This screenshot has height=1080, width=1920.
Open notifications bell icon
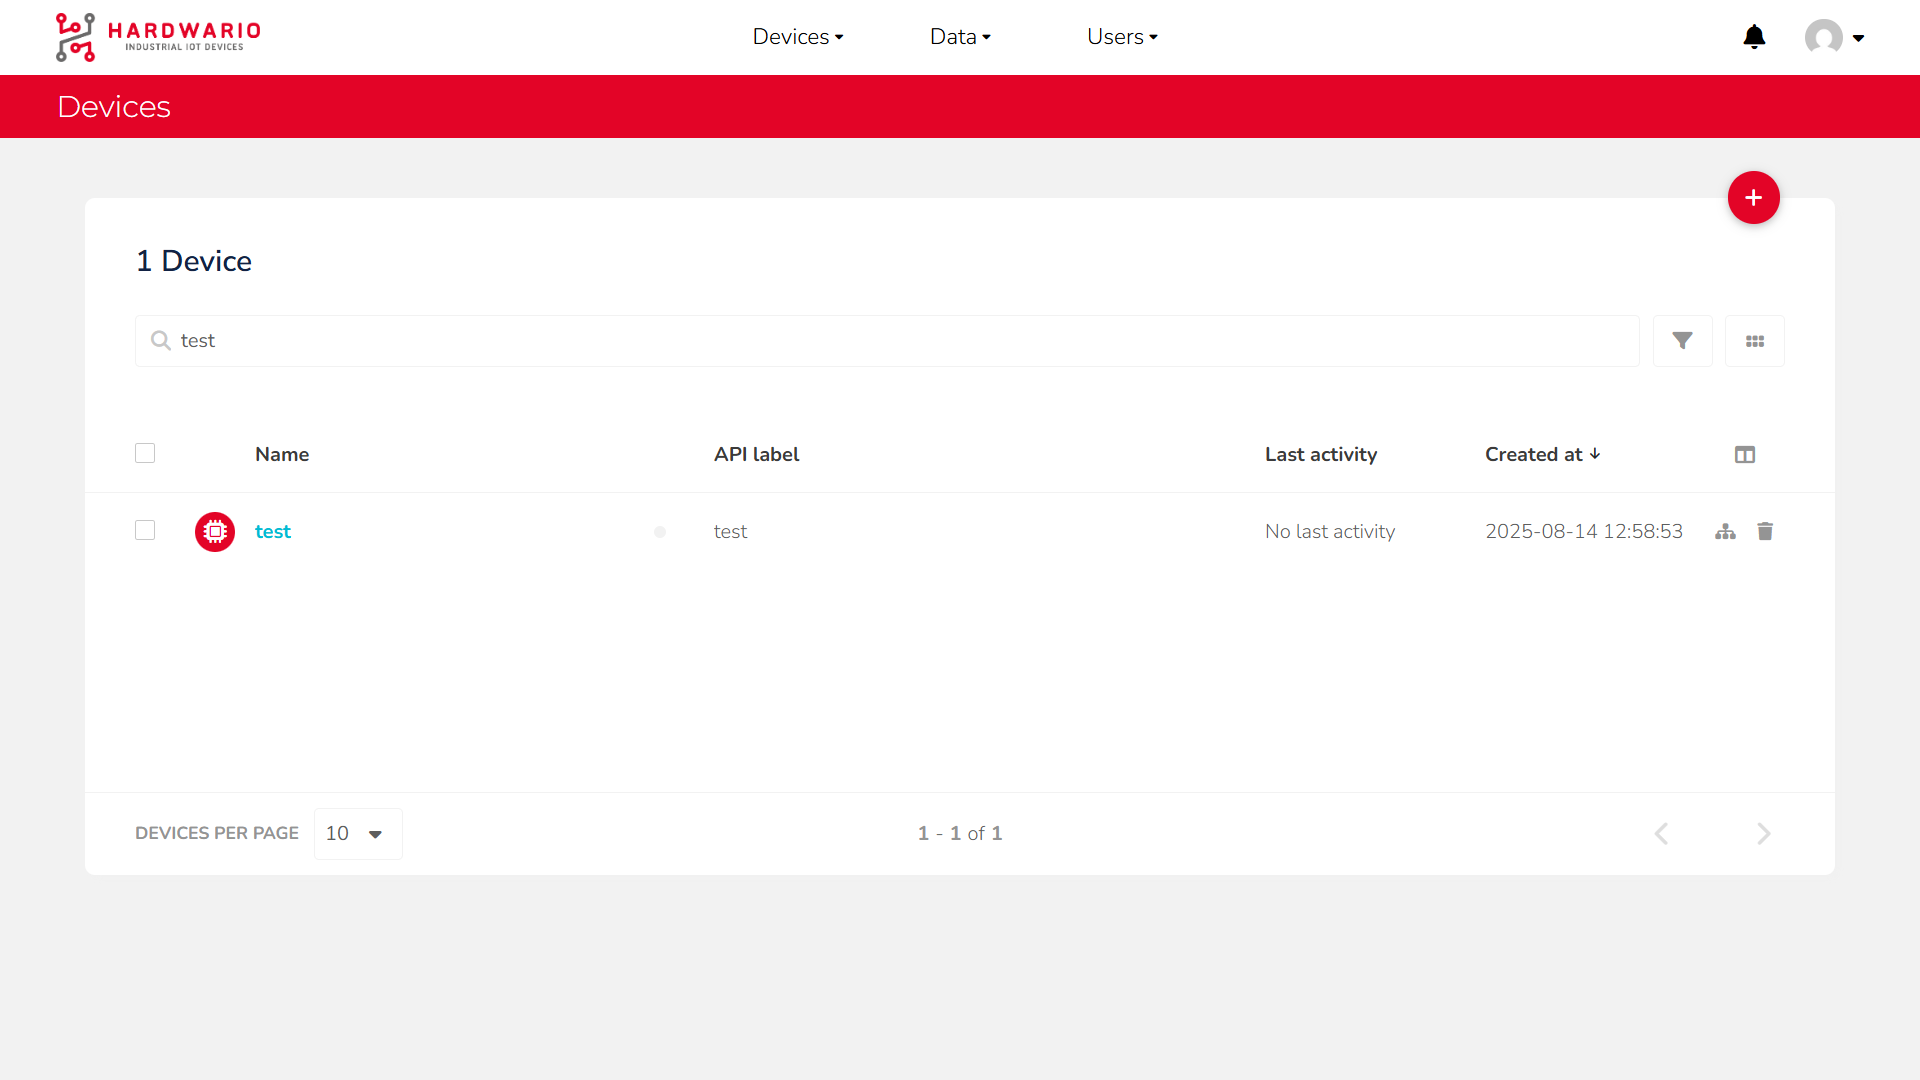(x=1754, y=37)
